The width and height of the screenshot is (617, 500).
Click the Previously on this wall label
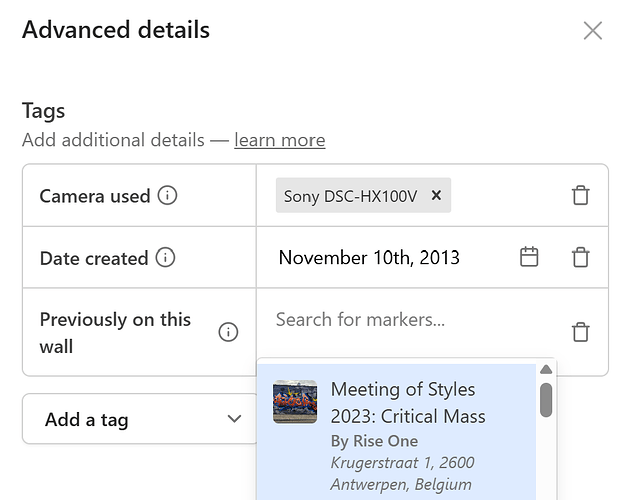[x=115, y=333]
